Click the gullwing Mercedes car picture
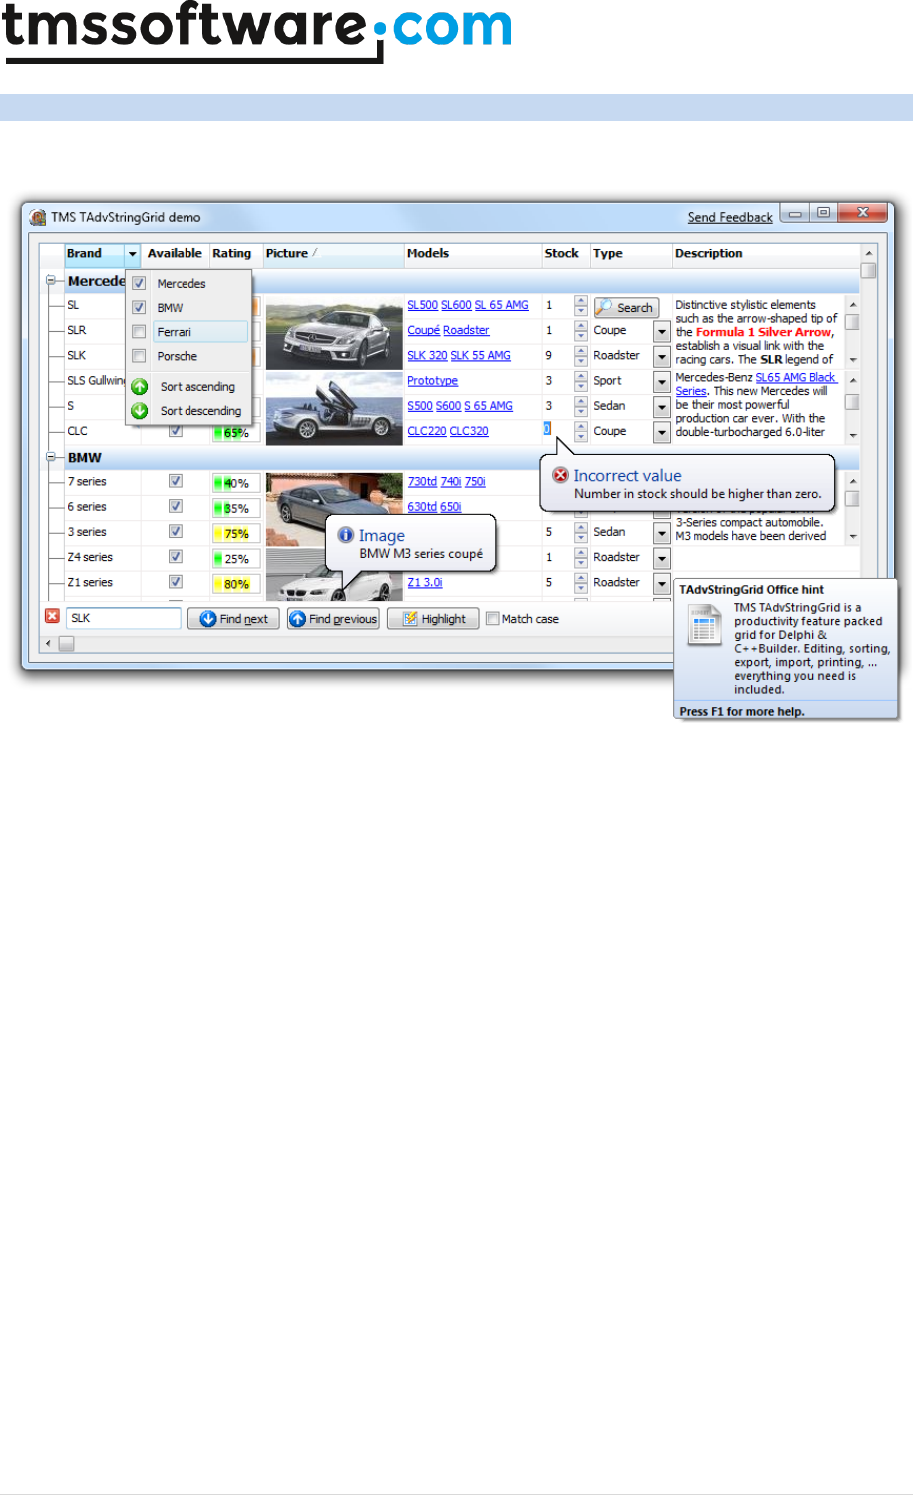Image resolution: width=913 pixels, height=1495 pixels. click(x=334, y=409)
